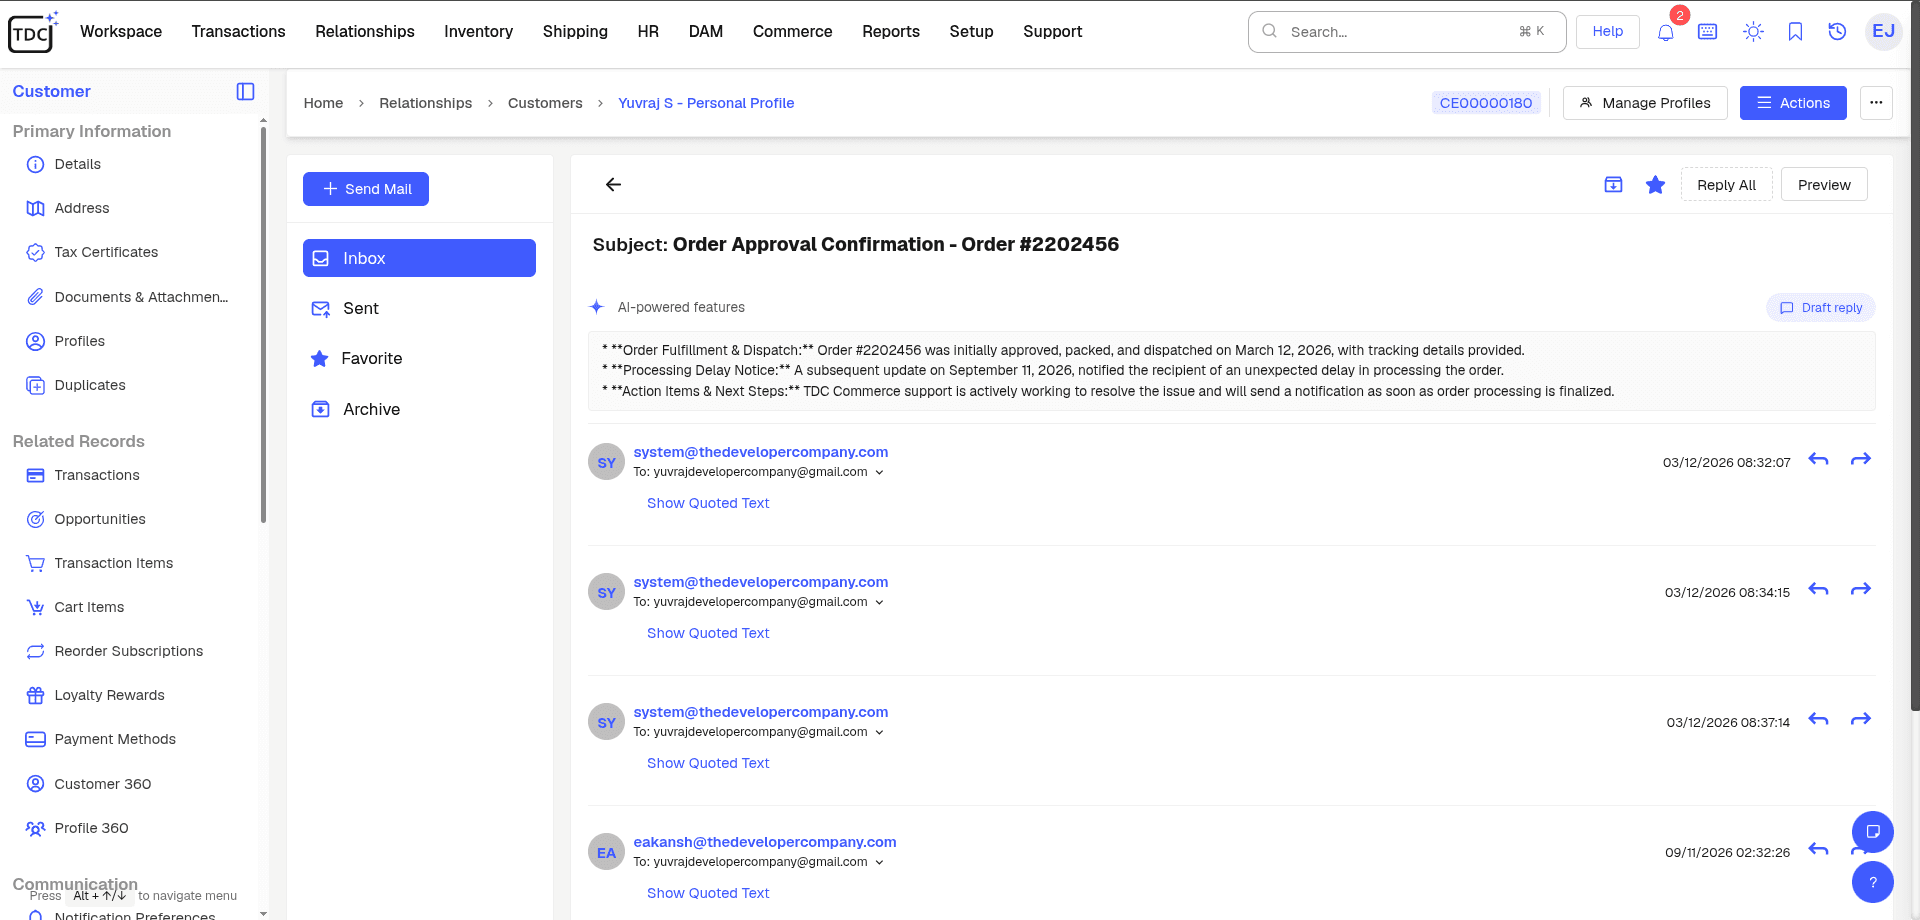Open the notifications bell icon
The image size is (1920, 920).
pyautogui.click(x=1666, y=32)
